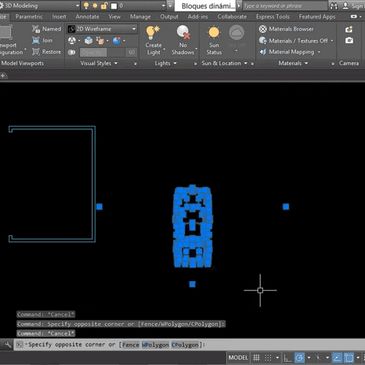Toggle the drawing grid display

[x=256, y=358]
